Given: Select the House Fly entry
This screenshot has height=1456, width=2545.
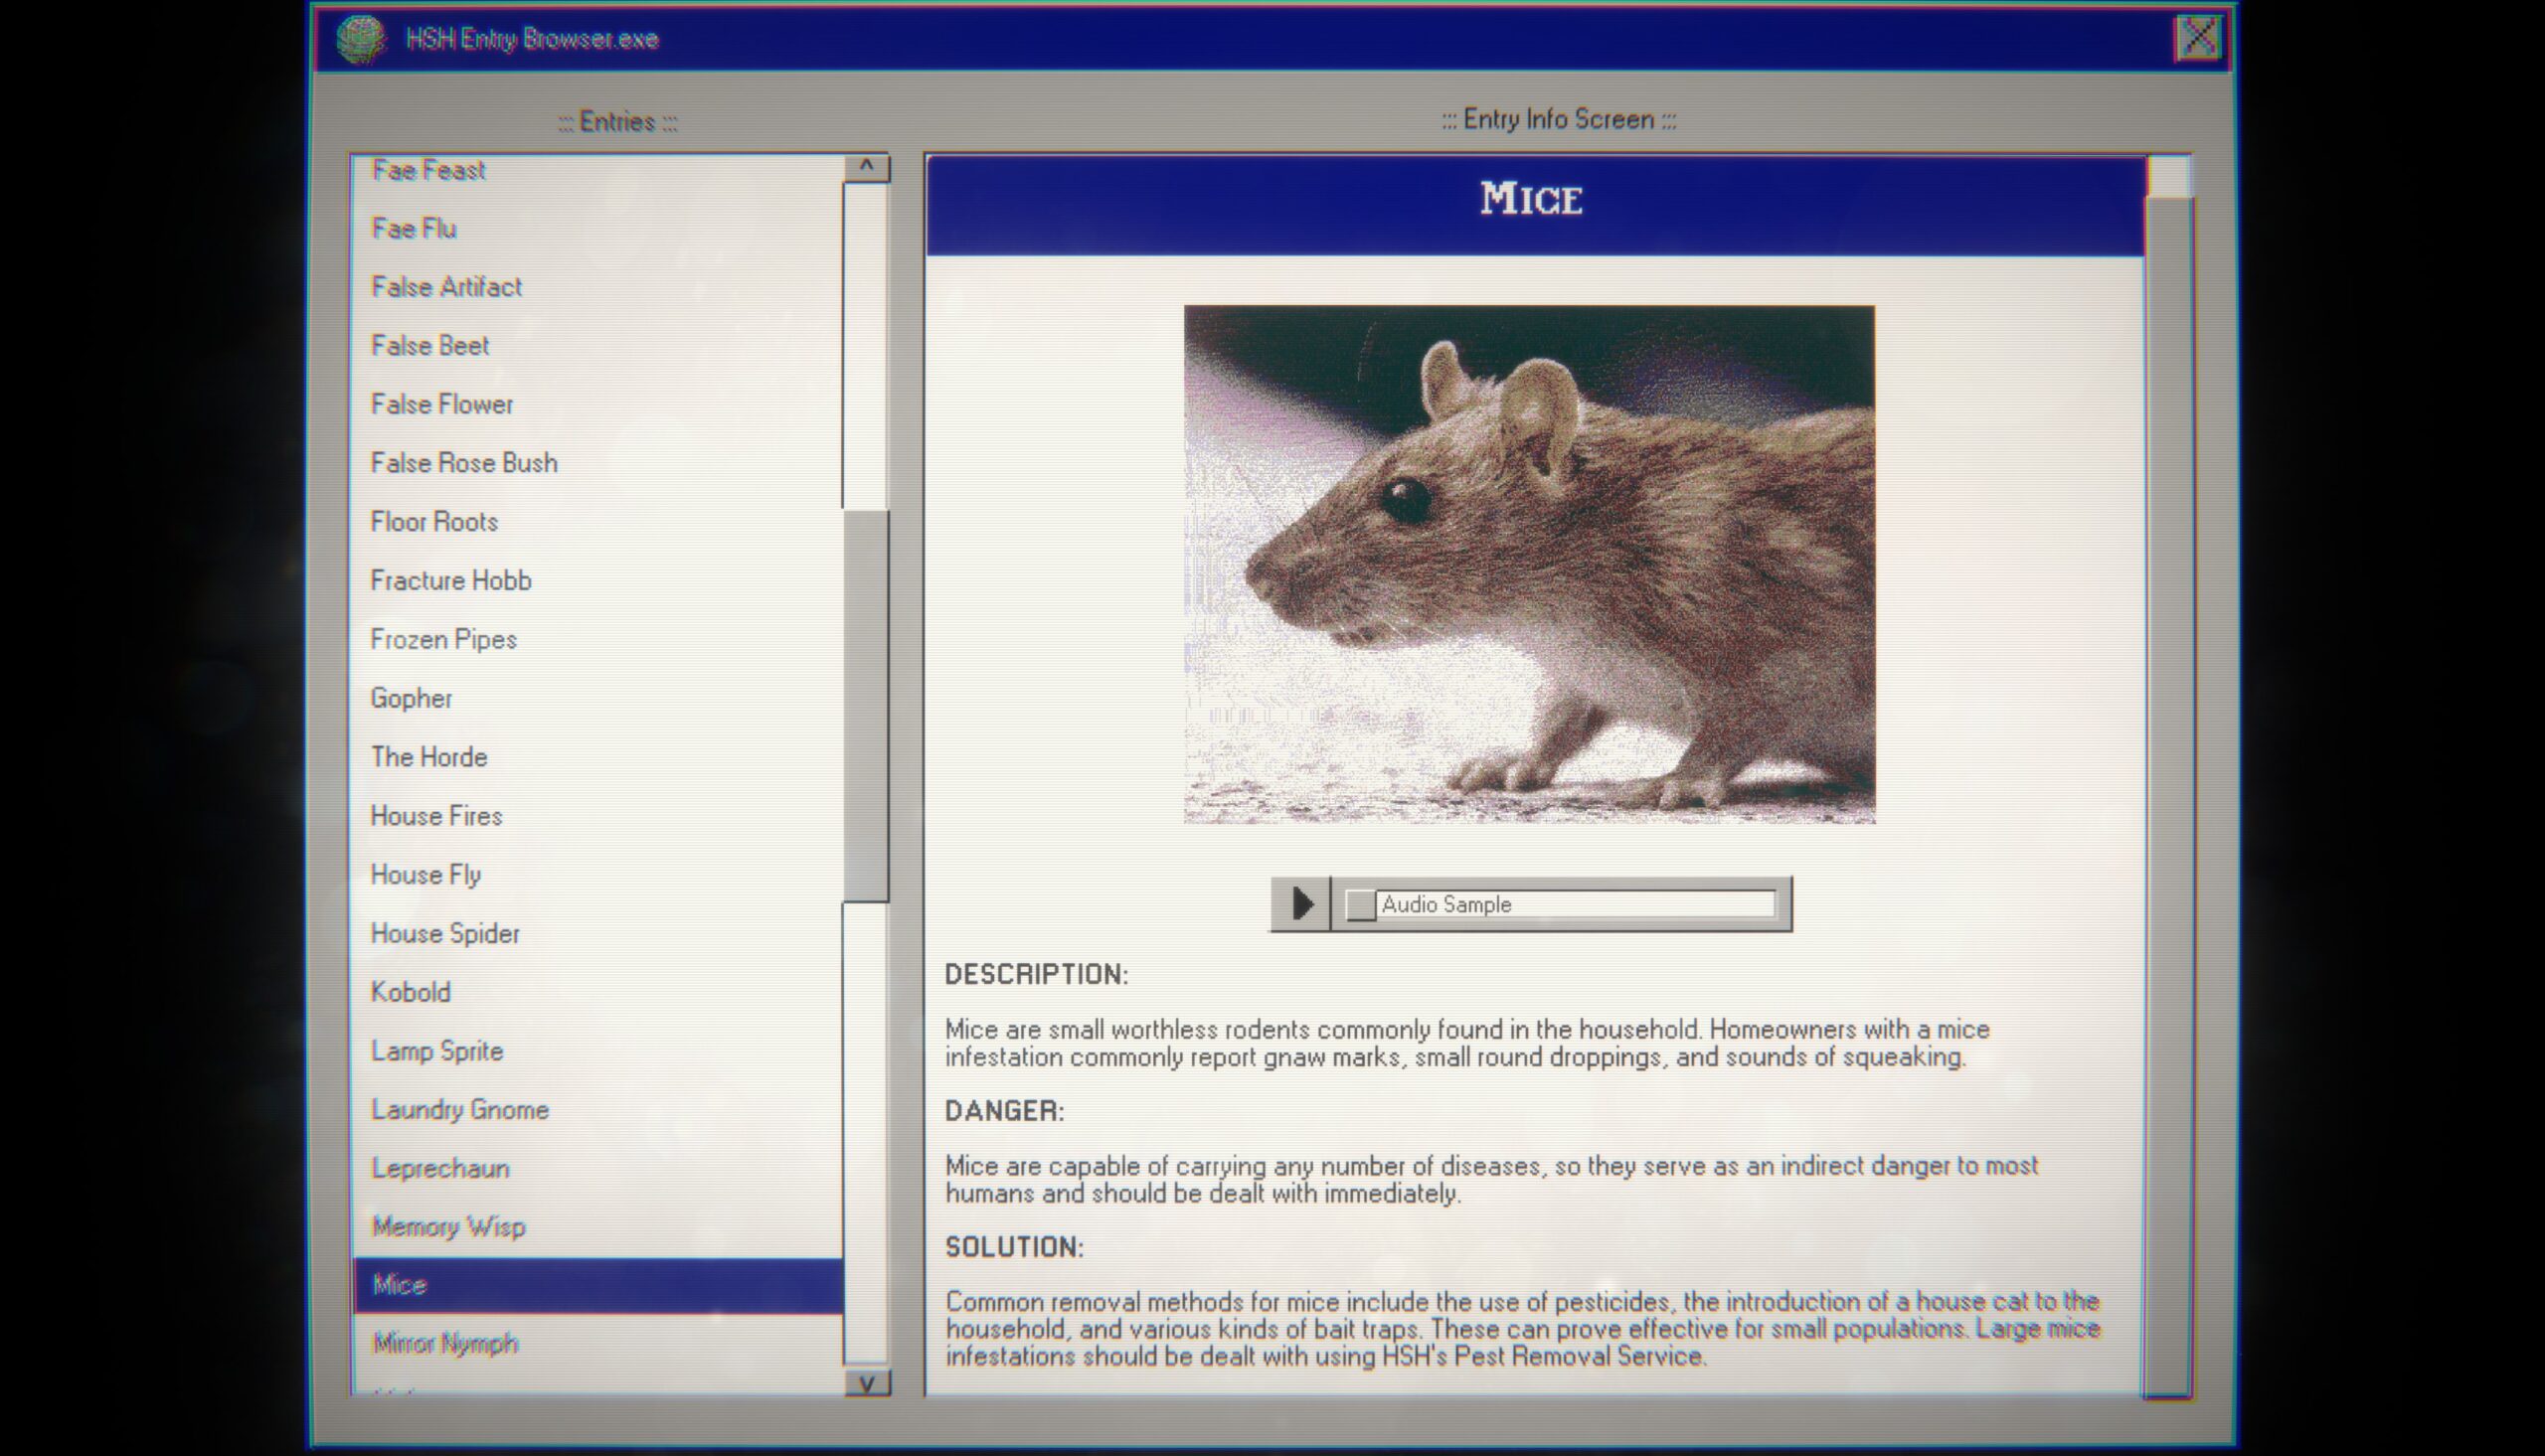Looking at the screenshot, I should click(x=424, y=874).
